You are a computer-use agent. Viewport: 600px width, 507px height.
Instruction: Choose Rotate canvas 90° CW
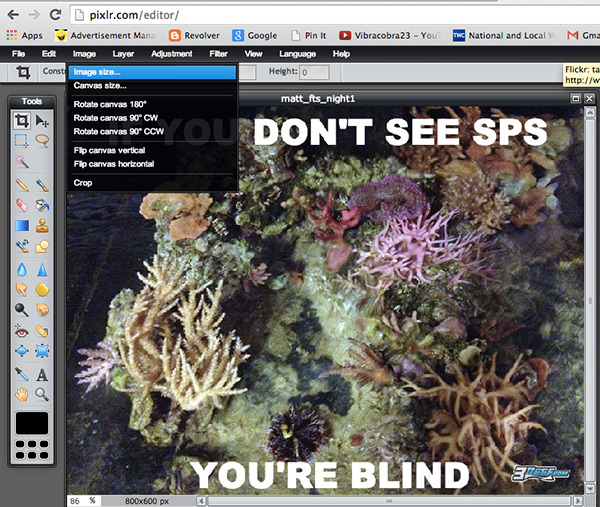tap(152, 118)
